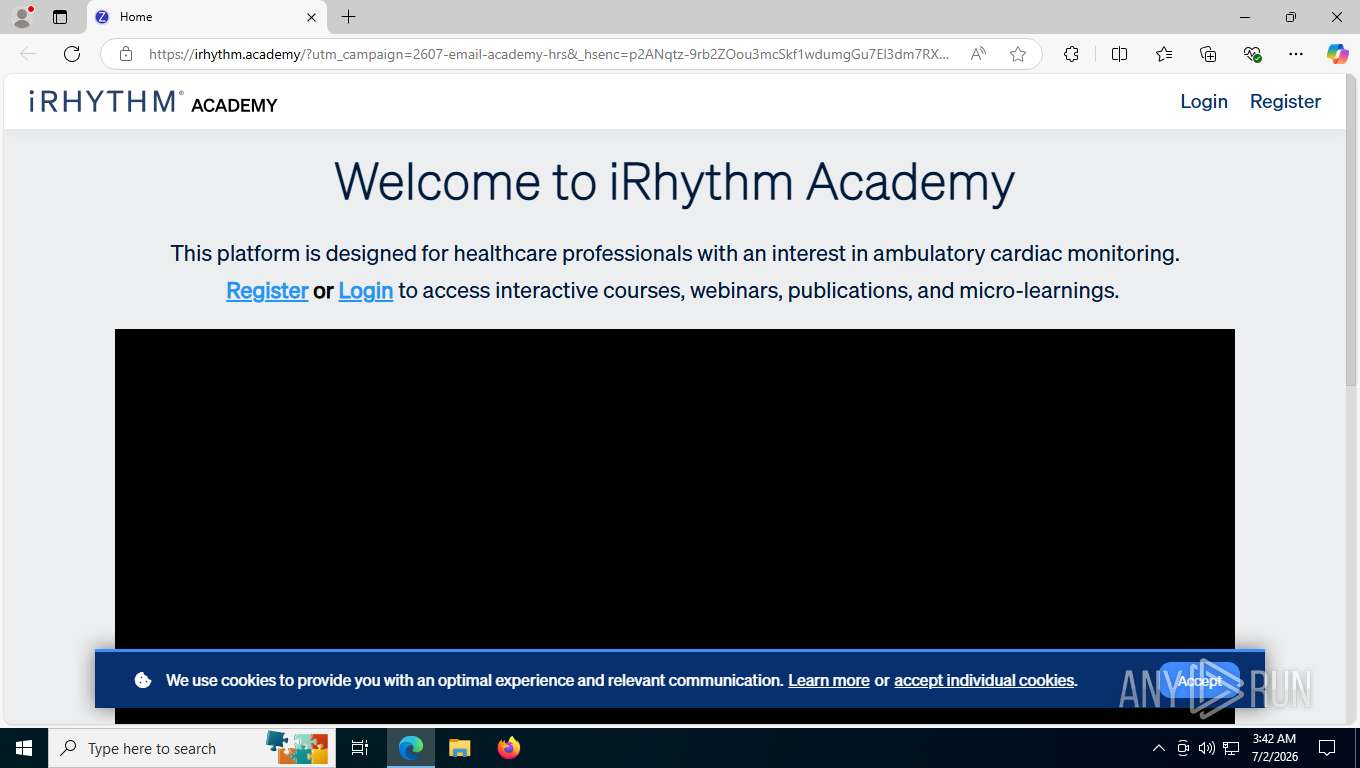Screen dimensions: 1360x768
Task: Open a new tab with plus button
Action: tap(348, 17)
